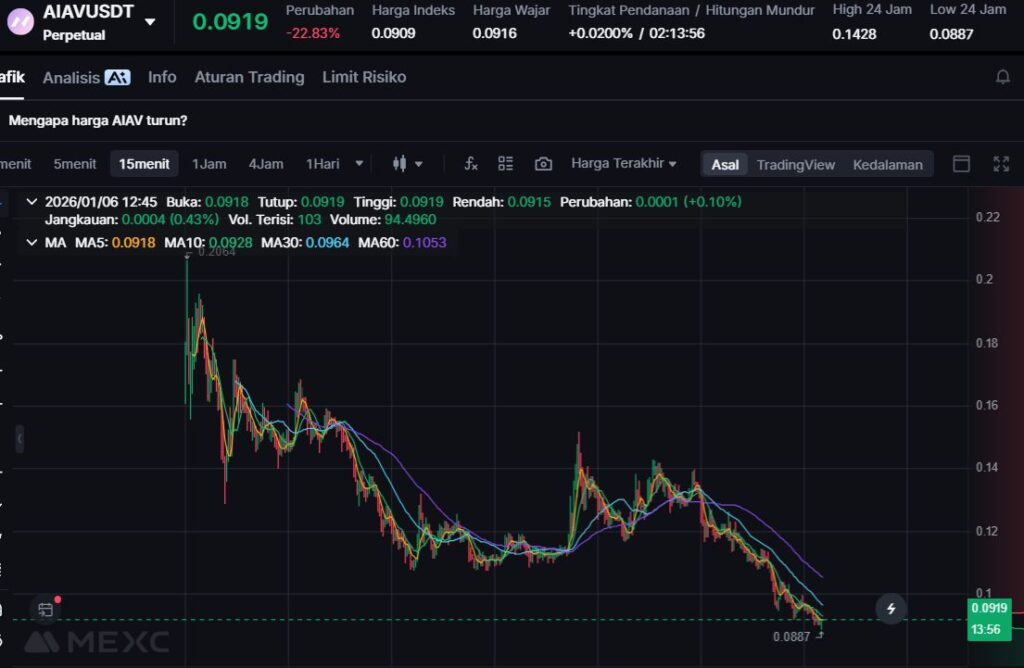Click the notification bell icon
Image resolution: width=1024 pixels, height=668 pixels.
point(1002,77)
